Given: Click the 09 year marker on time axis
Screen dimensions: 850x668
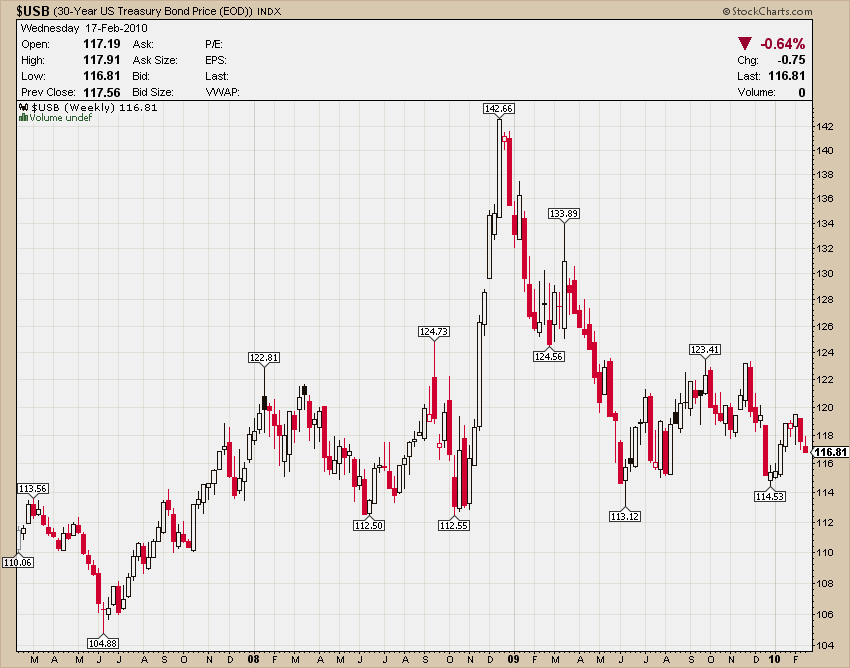Looking at the screenshot, I should pos(513,660).
